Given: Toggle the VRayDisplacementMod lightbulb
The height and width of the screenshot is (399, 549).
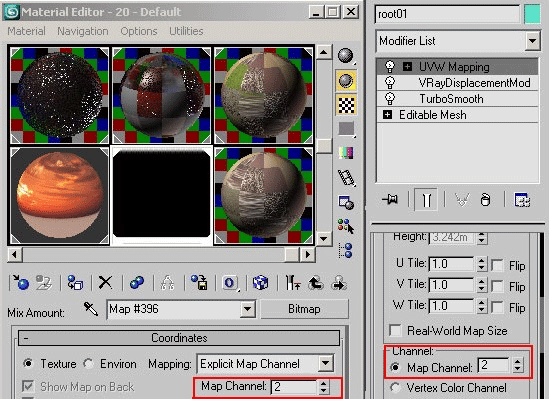Looking at the screenshot, I should (x=390, y=83).
